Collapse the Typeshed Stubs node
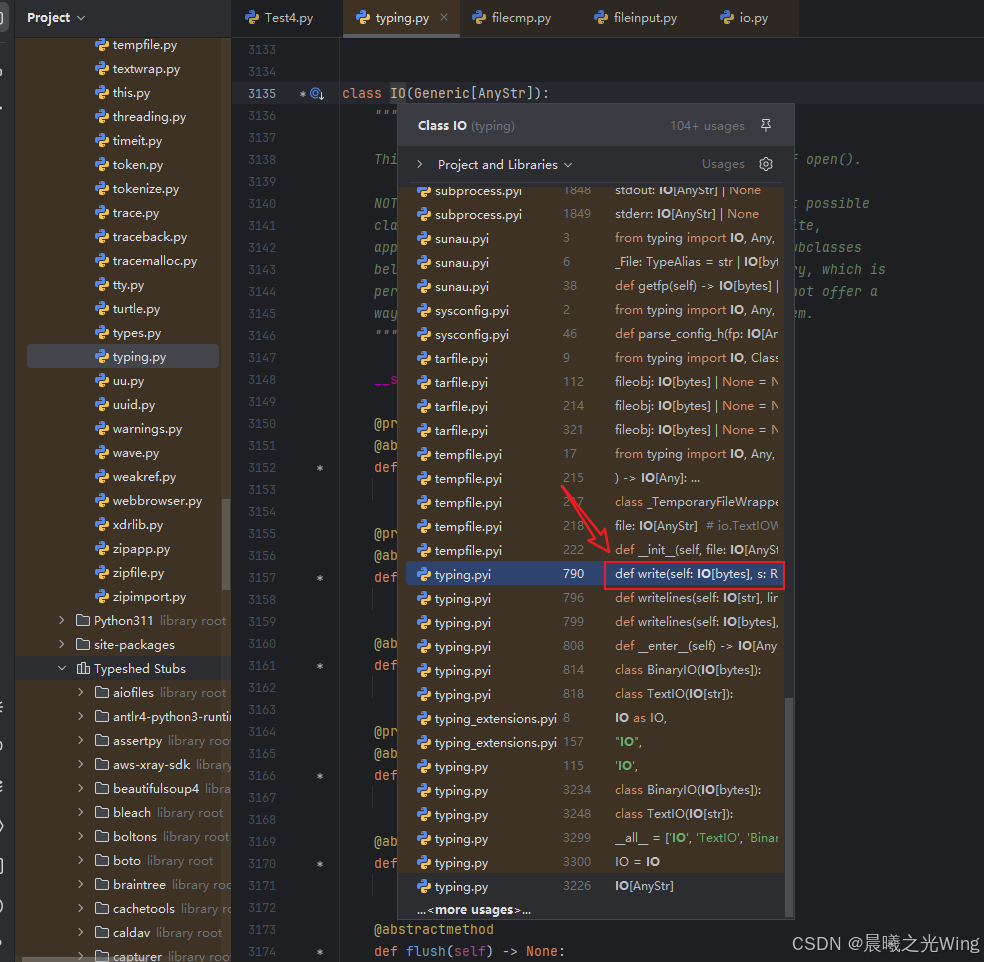Viewport: 984px width, 962px height. point(62,668)
